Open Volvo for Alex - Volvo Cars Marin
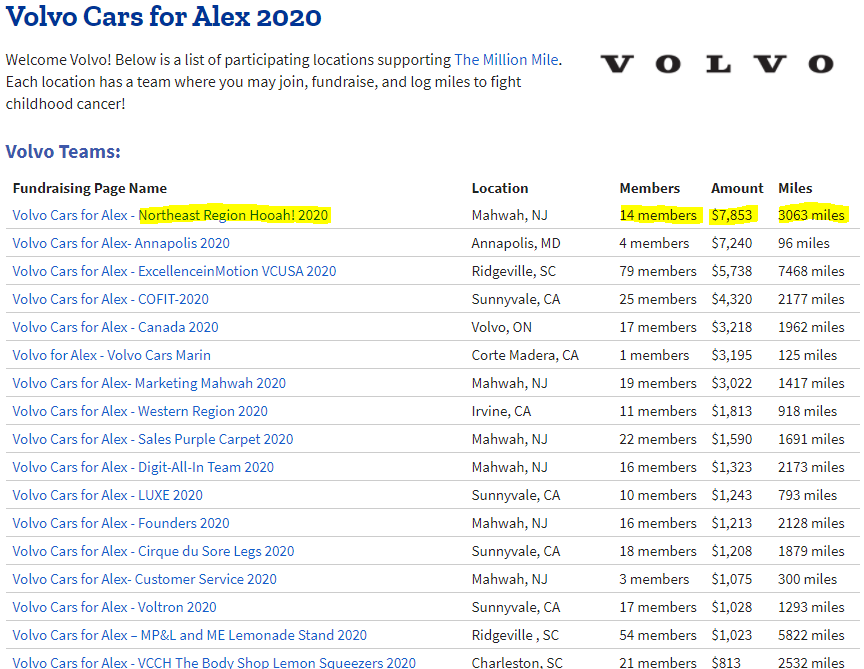 (x=111, y=355)
